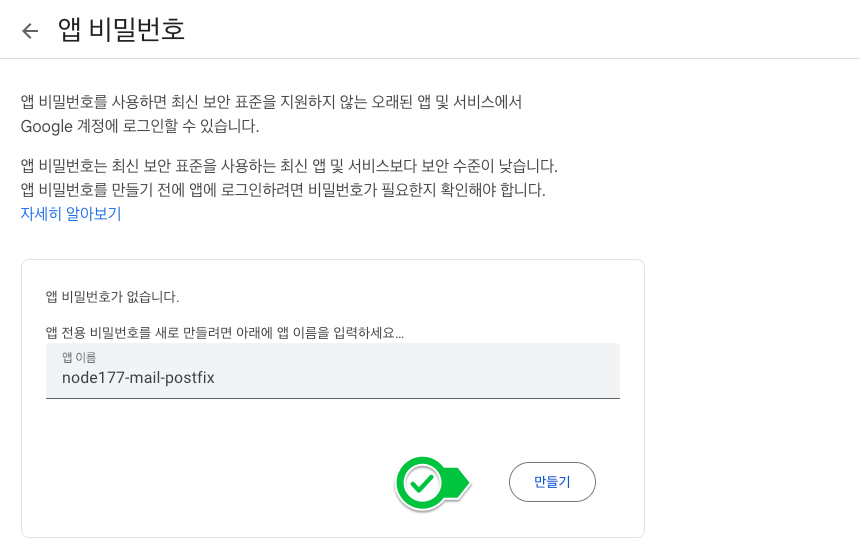
Task: Click the node177-mail-postfix text in the field
Action: [x=138, y=378]
